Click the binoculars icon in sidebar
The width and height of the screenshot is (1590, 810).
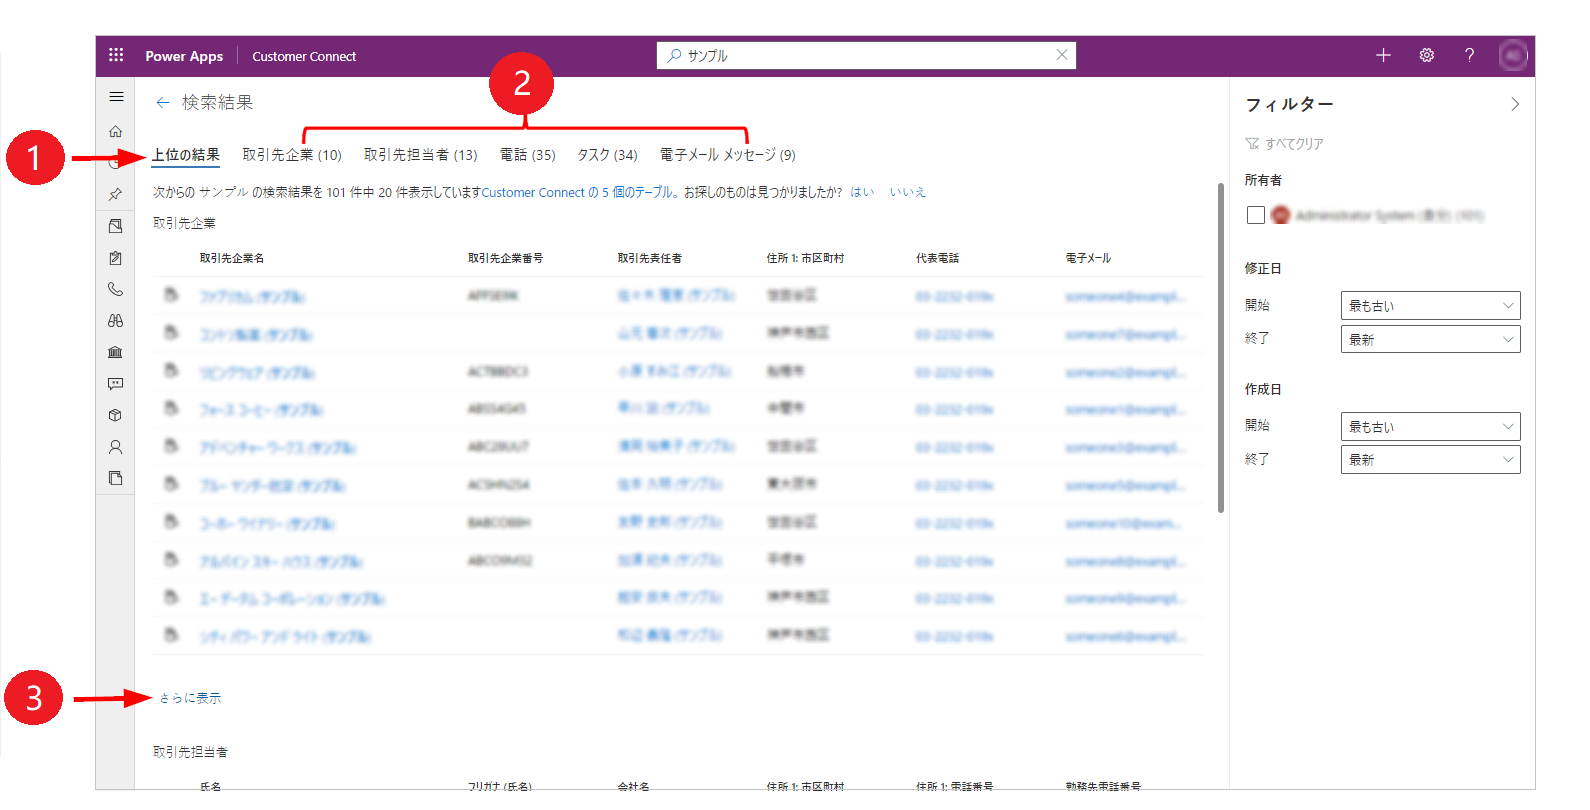click(x=116, y=321)
